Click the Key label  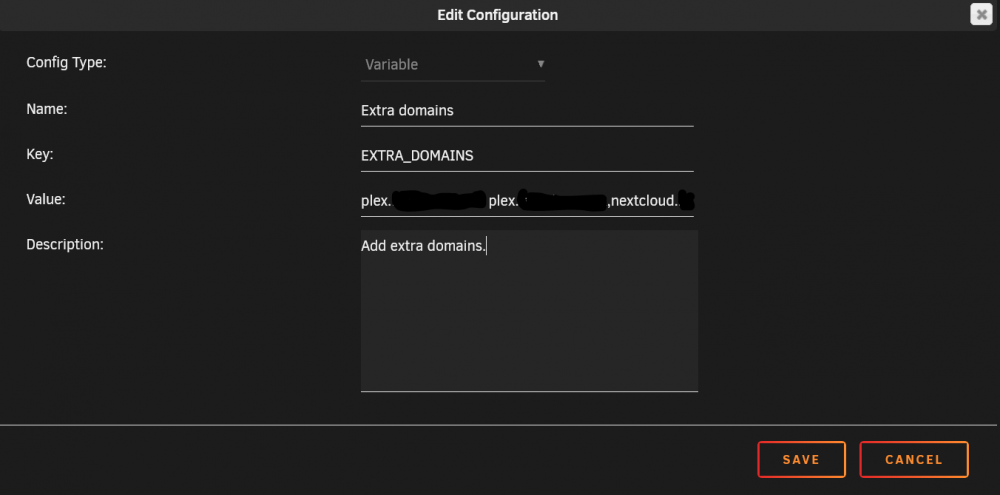tap(40, 154)
